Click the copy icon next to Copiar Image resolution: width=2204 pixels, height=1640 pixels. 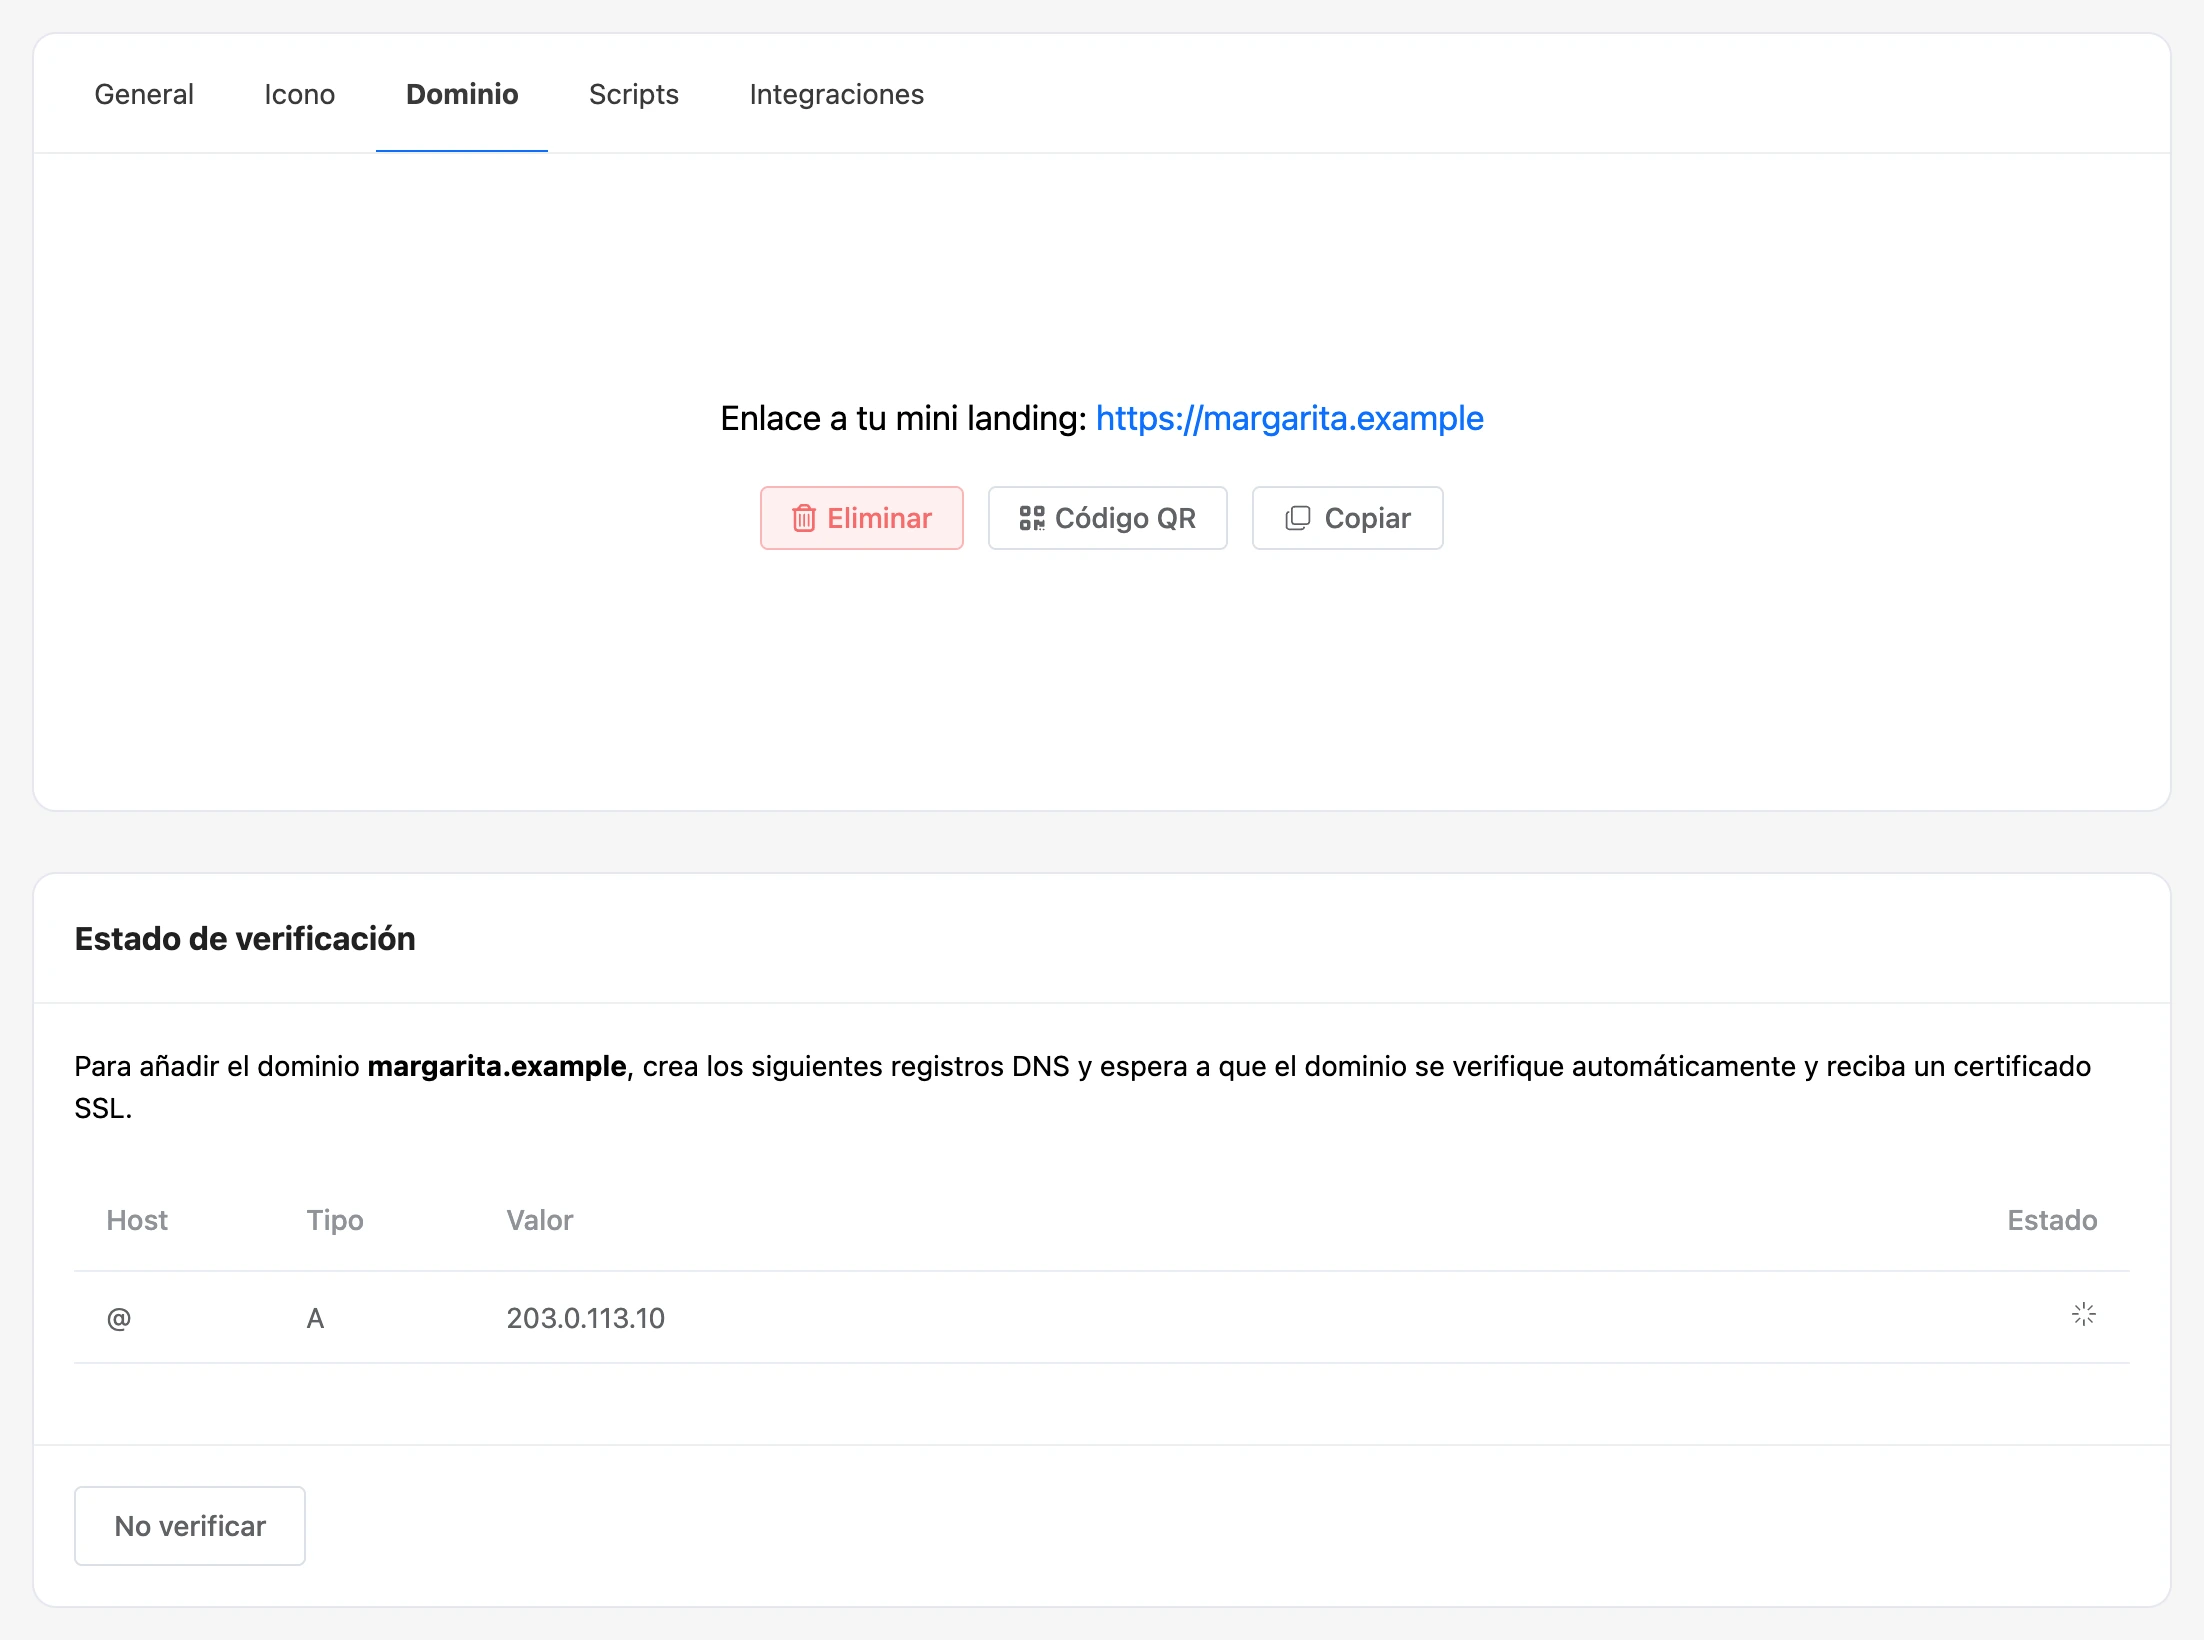coord(1298,518)
